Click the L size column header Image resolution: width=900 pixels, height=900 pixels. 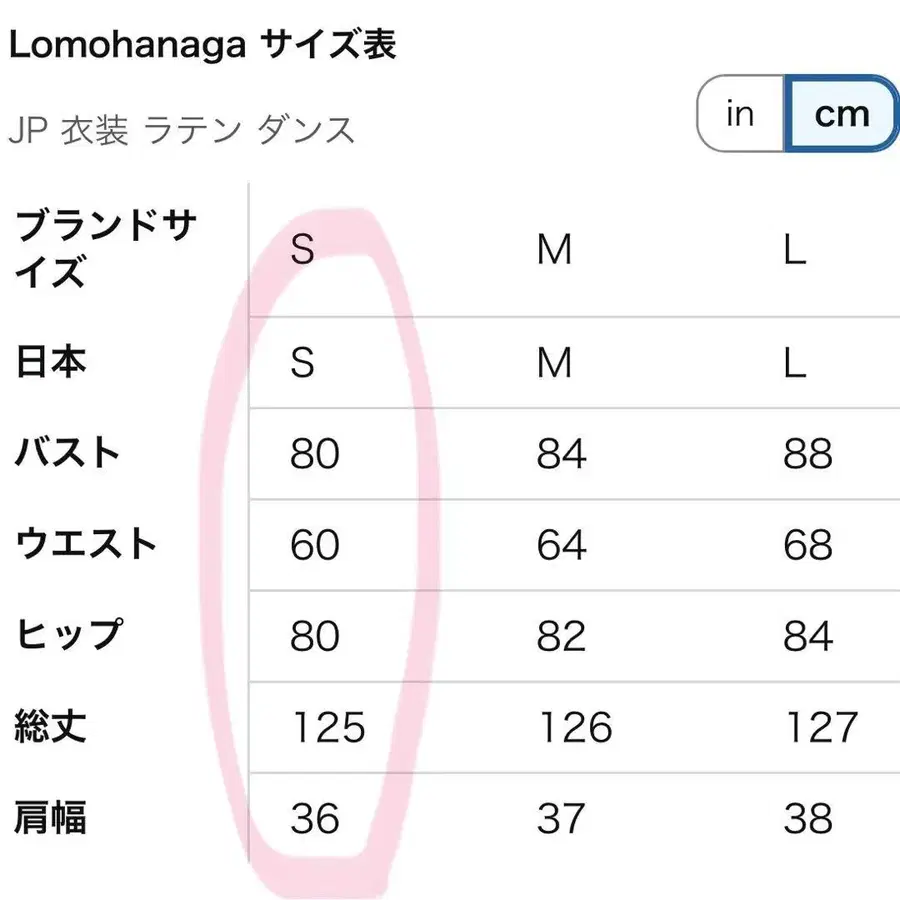click(796, 250)
